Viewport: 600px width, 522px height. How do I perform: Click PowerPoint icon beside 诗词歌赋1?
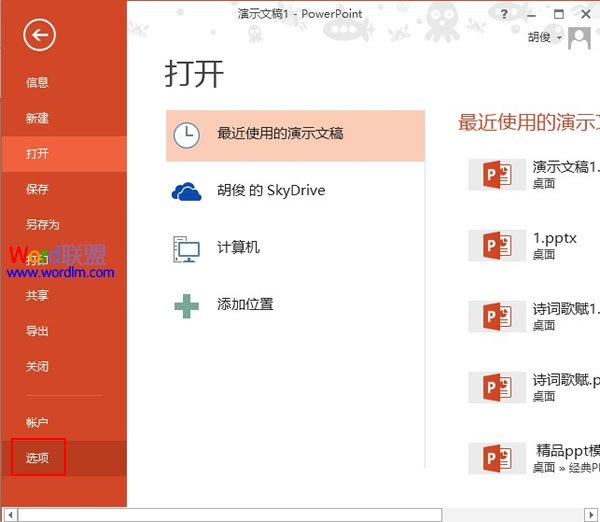497,316
